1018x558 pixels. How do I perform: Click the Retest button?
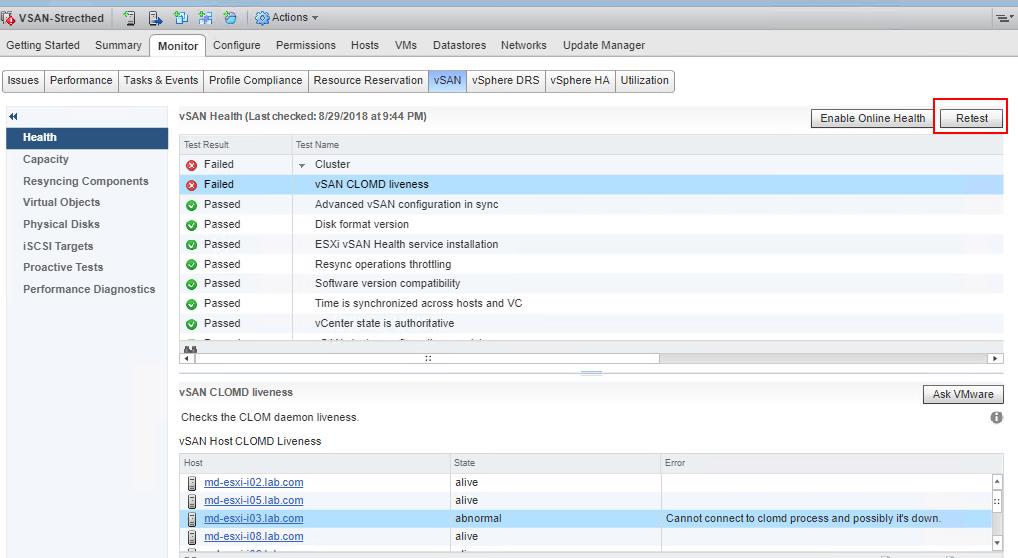pos(971,118)
